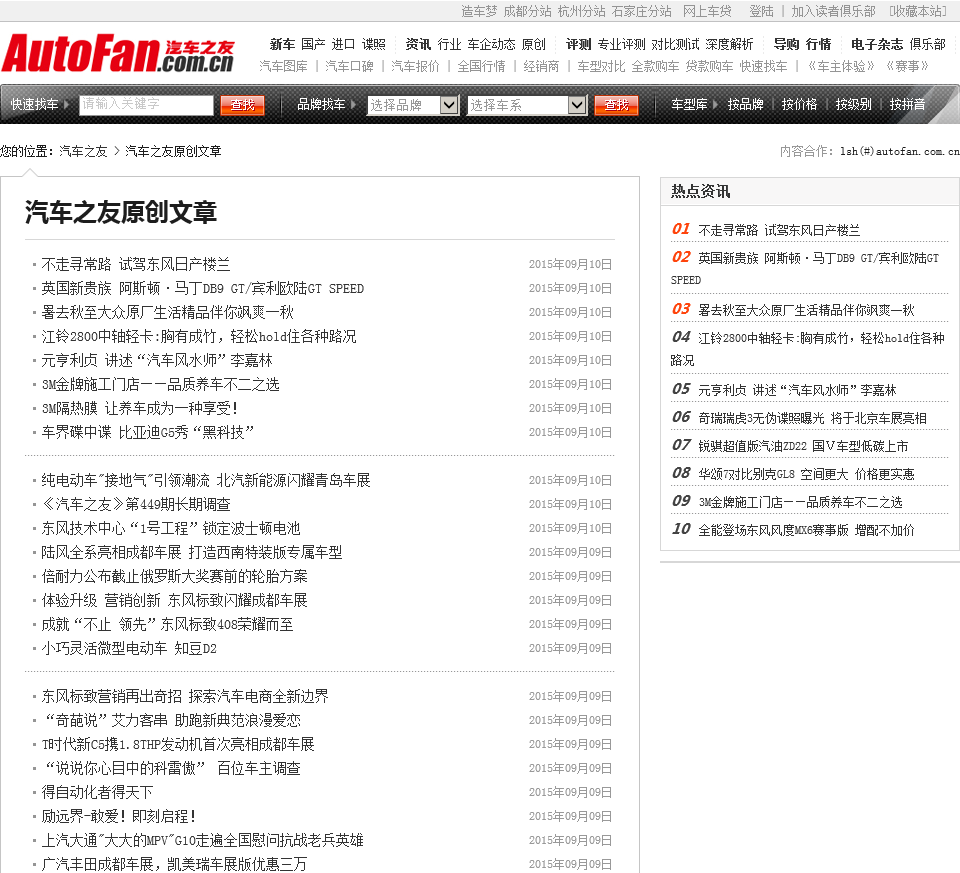
Task: Browse cars 按品牌
Action: tap(745, 105)
